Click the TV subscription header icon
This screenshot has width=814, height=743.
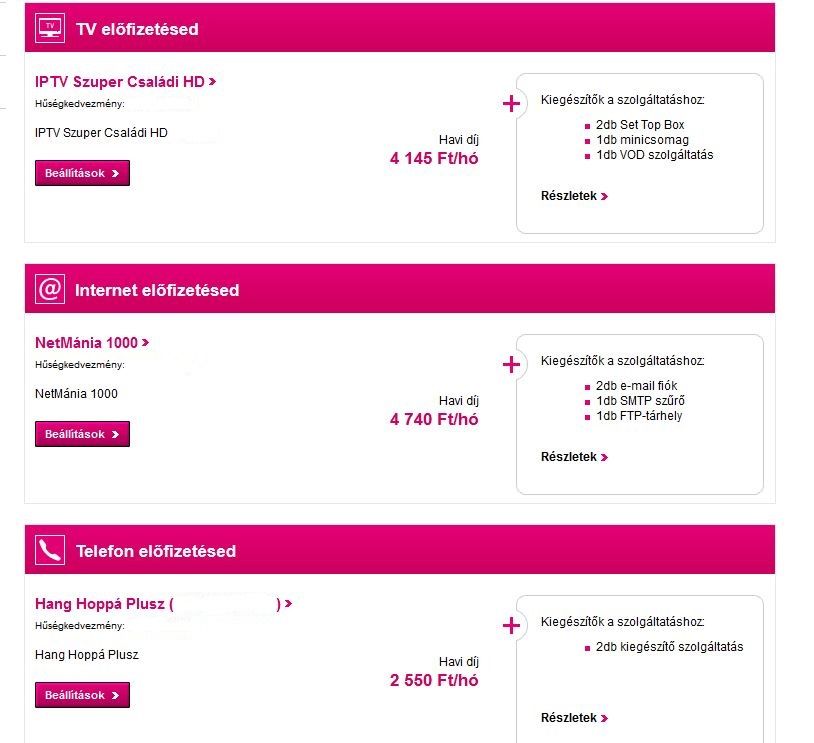click(49, 28)
